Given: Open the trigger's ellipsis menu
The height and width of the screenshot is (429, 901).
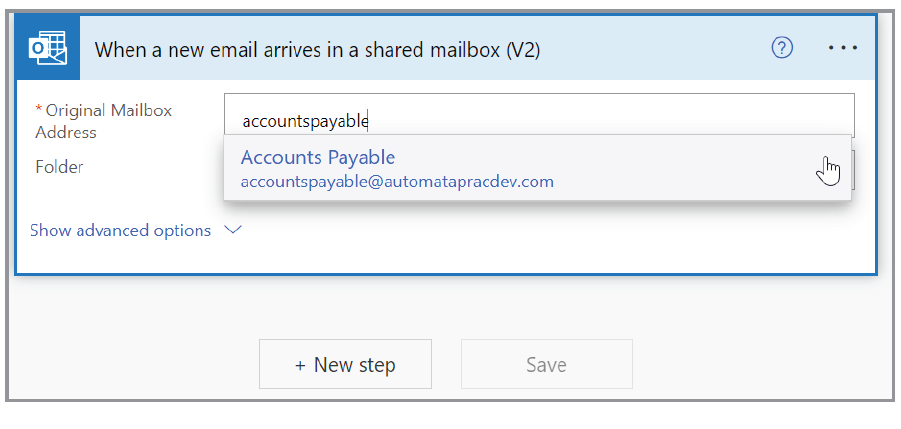Looking at the screenshot, I should [x=843, y=48].
